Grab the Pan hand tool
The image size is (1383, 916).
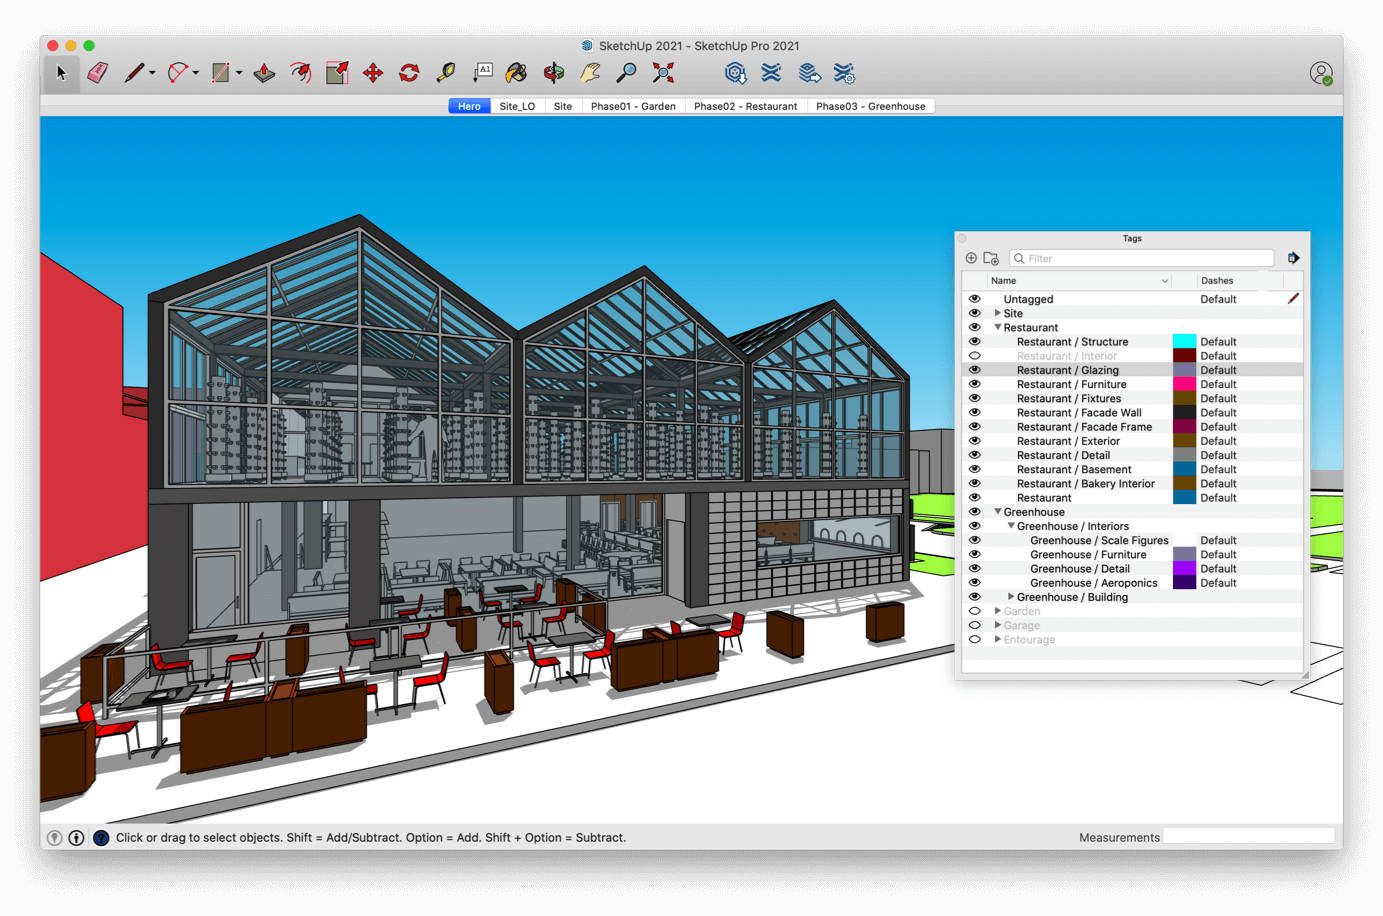[x=589, y=72]
